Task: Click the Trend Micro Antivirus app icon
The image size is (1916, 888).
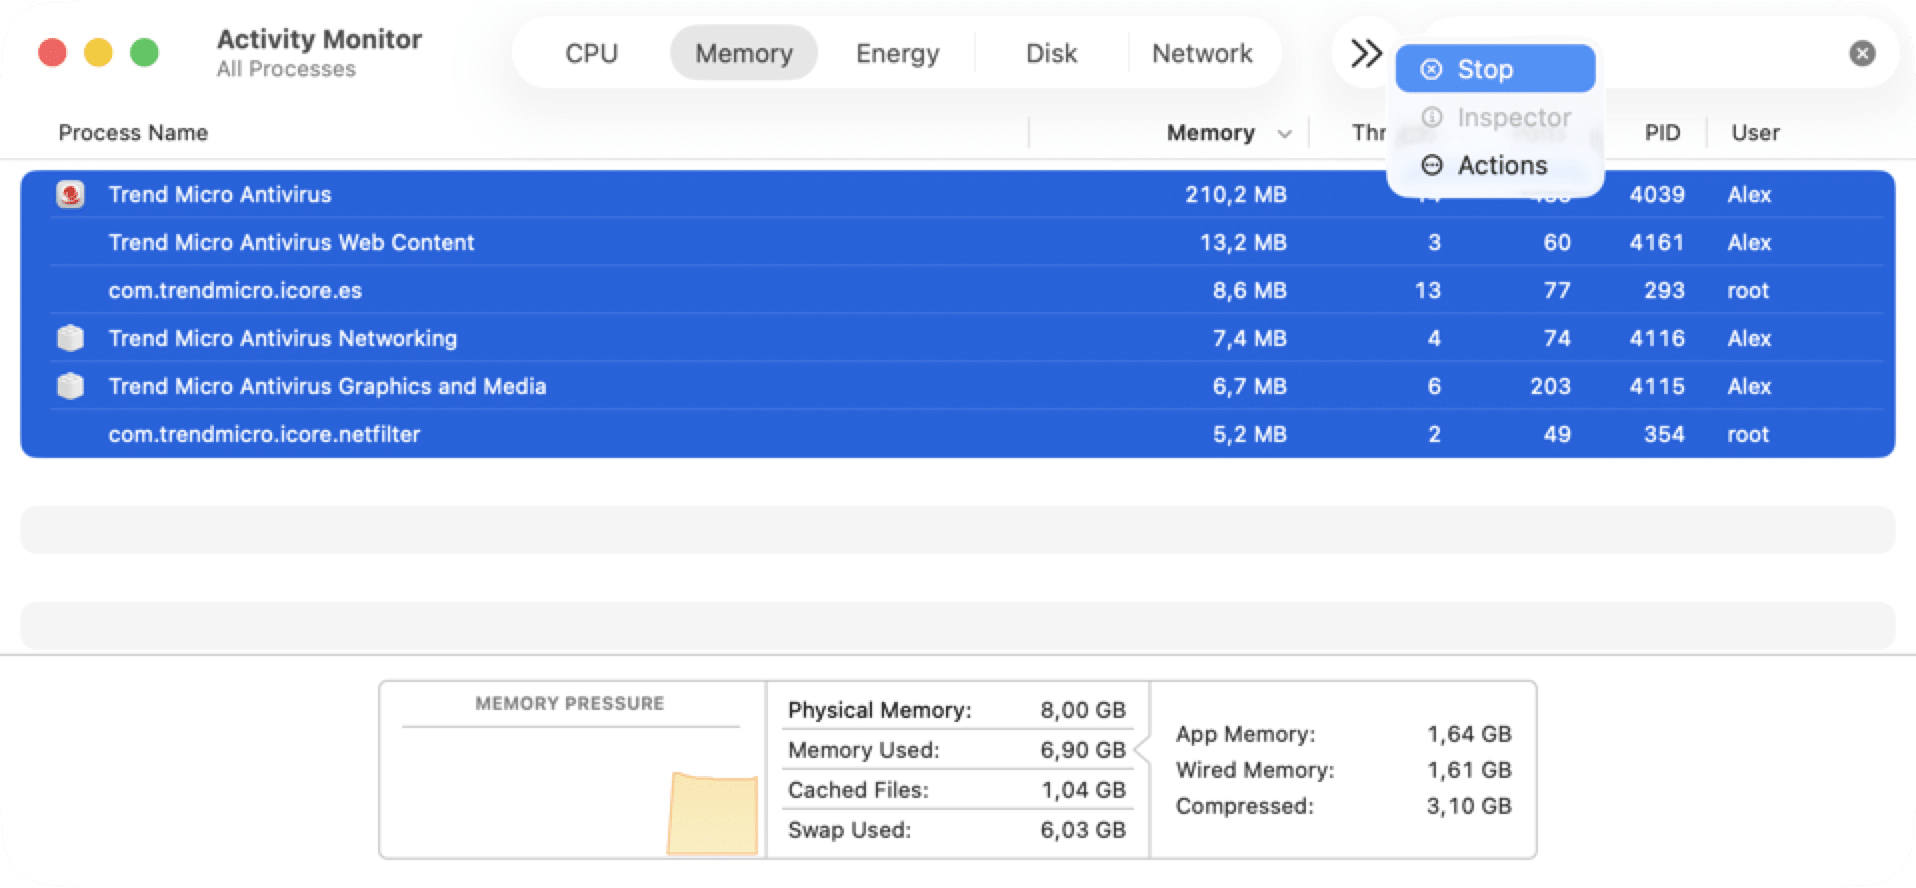Action: (x=70, y=194)
